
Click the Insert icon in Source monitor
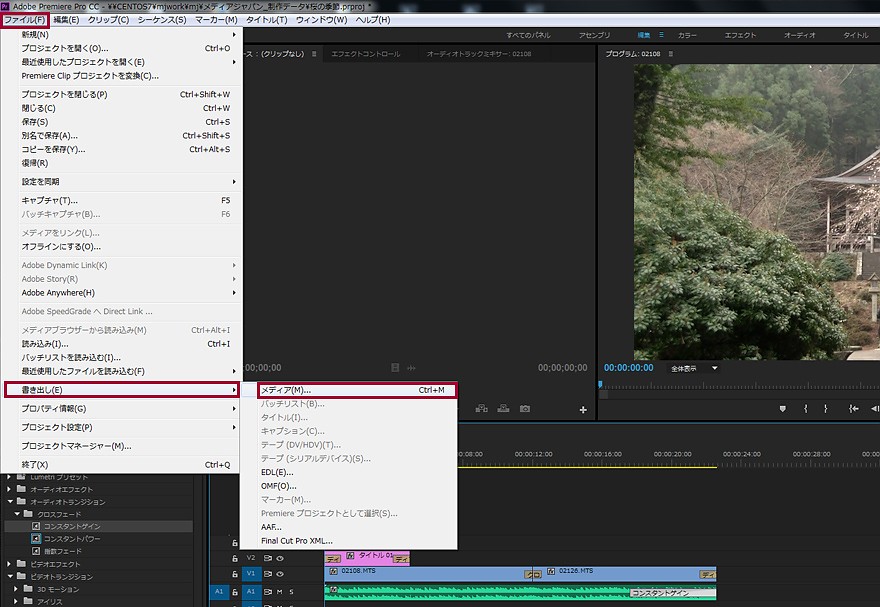click(482, 408)
